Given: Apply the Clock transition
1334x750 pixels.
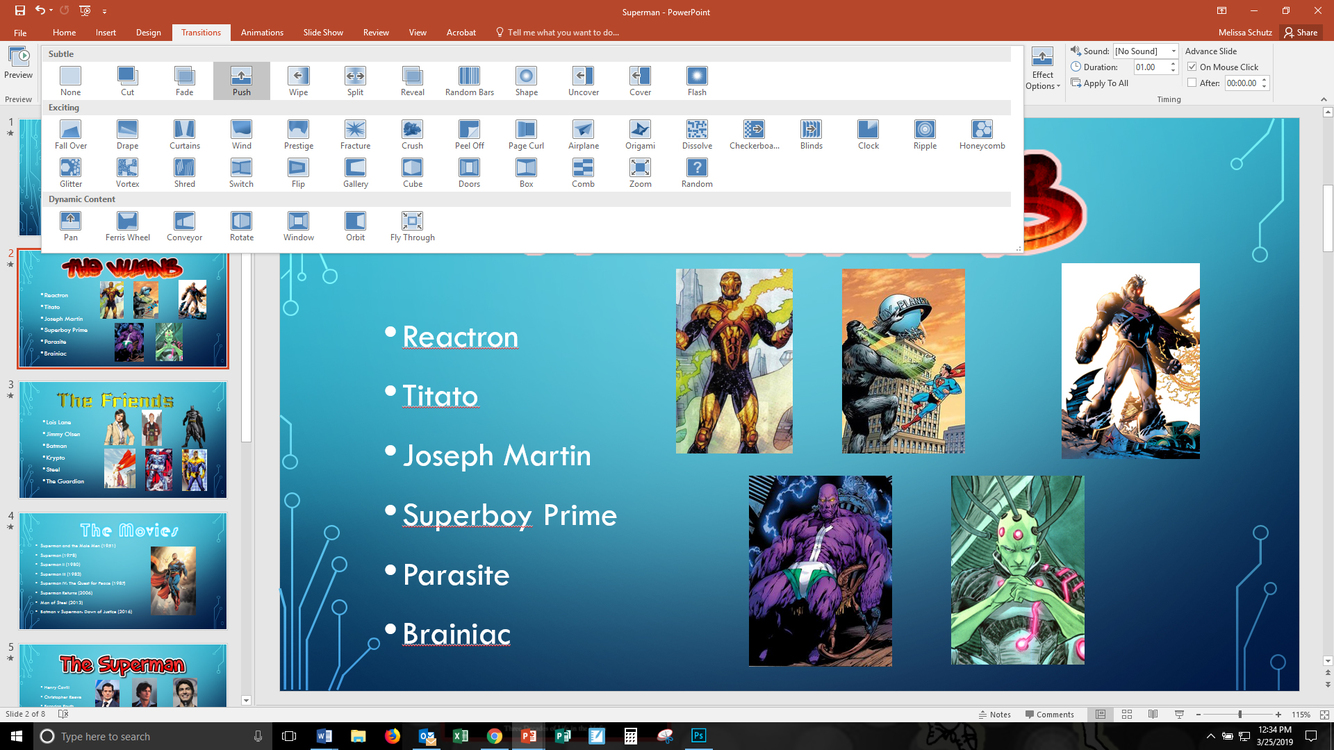Looking at the screenshot, I should pos(868,134).
